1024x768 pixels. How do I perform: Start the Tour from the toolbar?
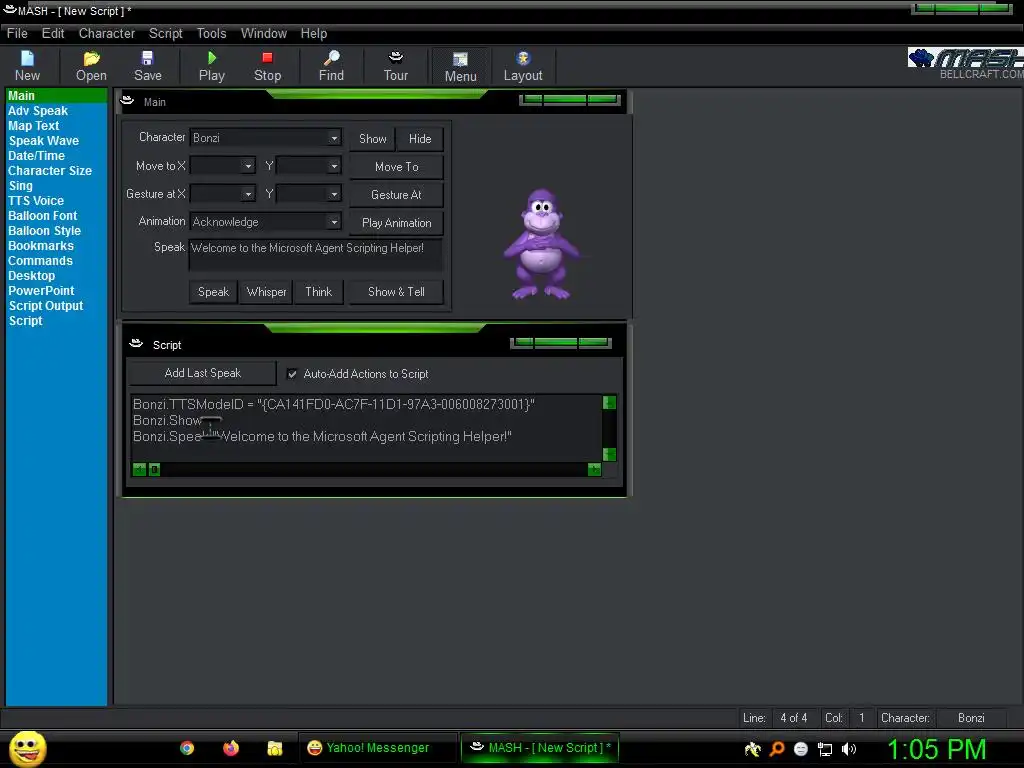click(396, 66)
